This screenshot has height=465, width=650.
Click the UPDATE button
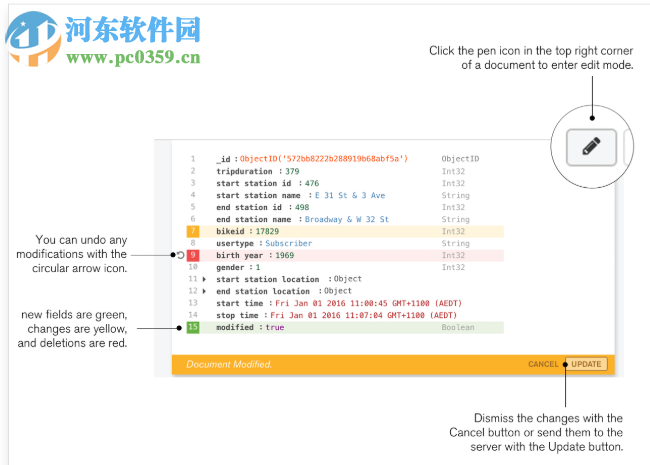[x=586, y=364]
